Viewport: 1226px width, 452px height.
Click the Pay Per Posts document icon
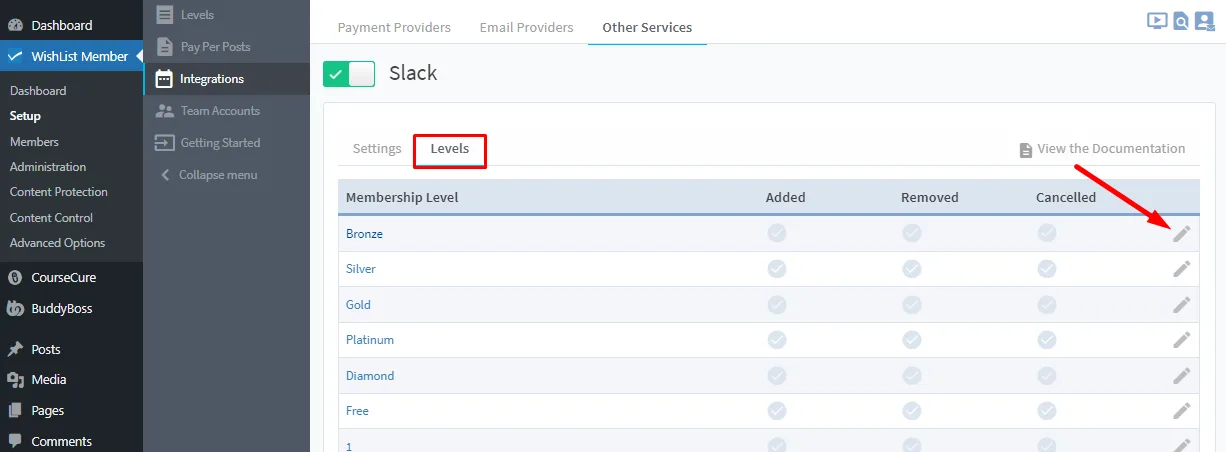165,47
